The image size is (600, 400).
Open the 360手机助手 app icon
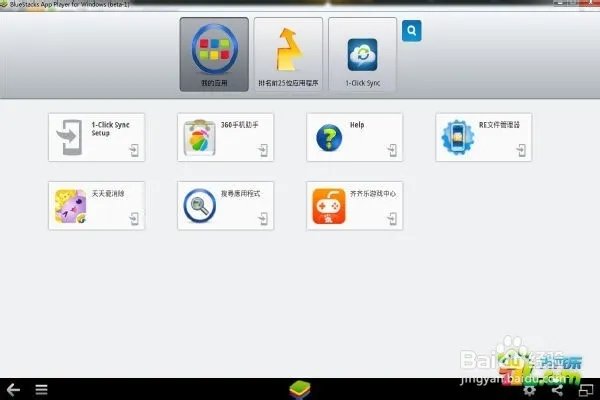199,137
